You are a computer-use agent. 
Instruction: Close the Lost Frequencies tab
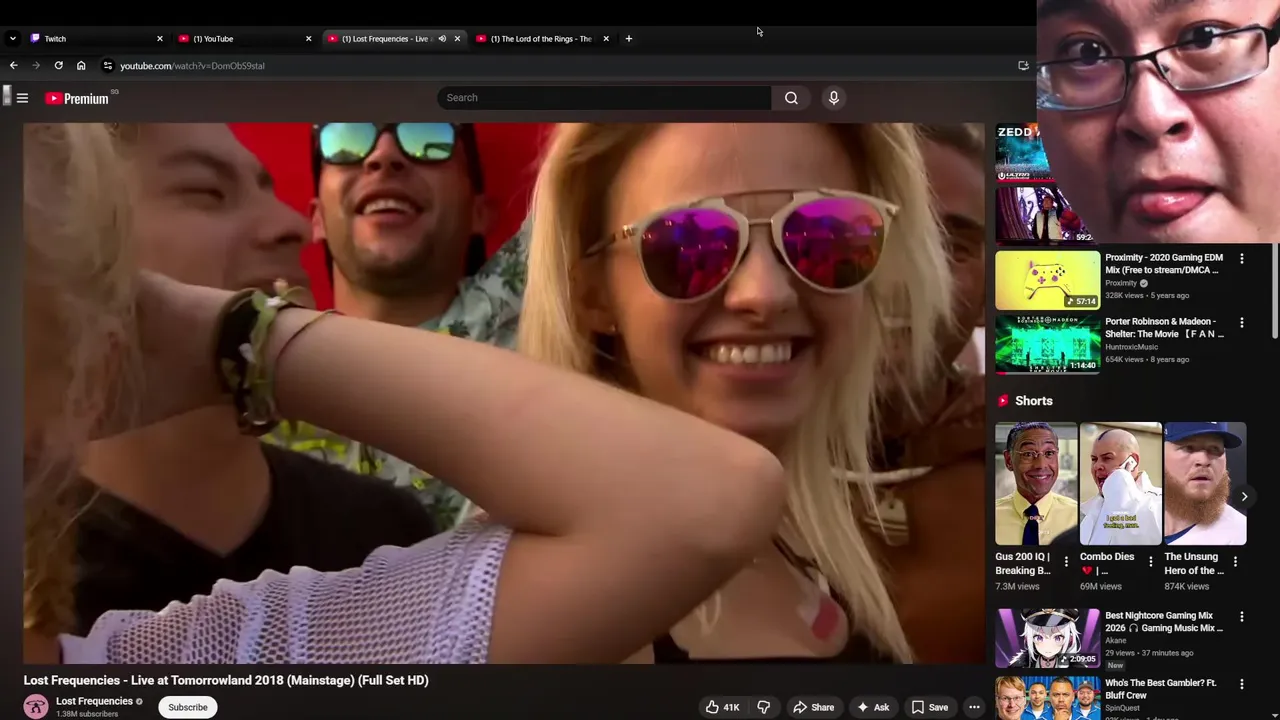457,39
